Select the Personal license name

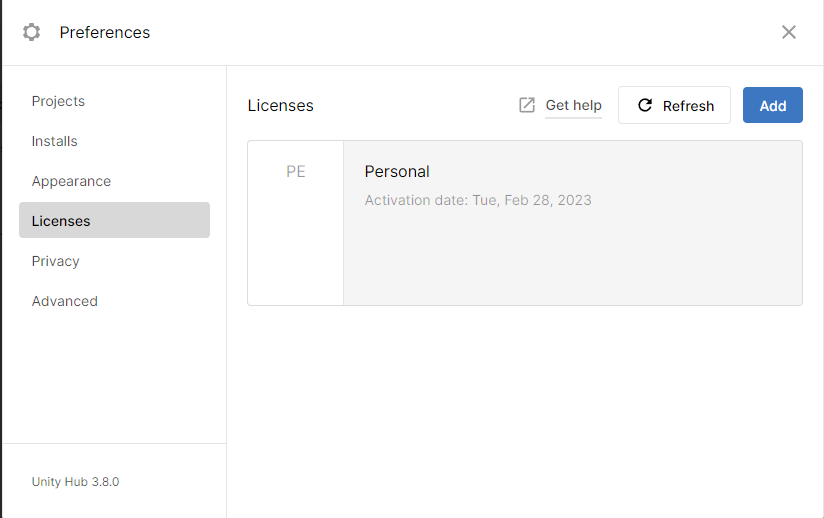(397, 172)
